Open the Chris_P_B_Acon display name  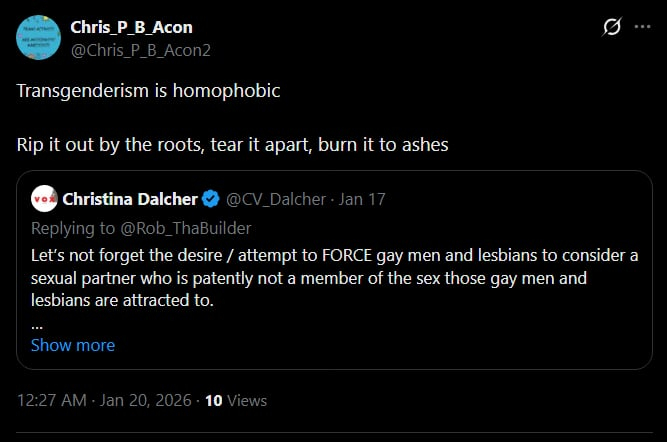tap(131, 27)
